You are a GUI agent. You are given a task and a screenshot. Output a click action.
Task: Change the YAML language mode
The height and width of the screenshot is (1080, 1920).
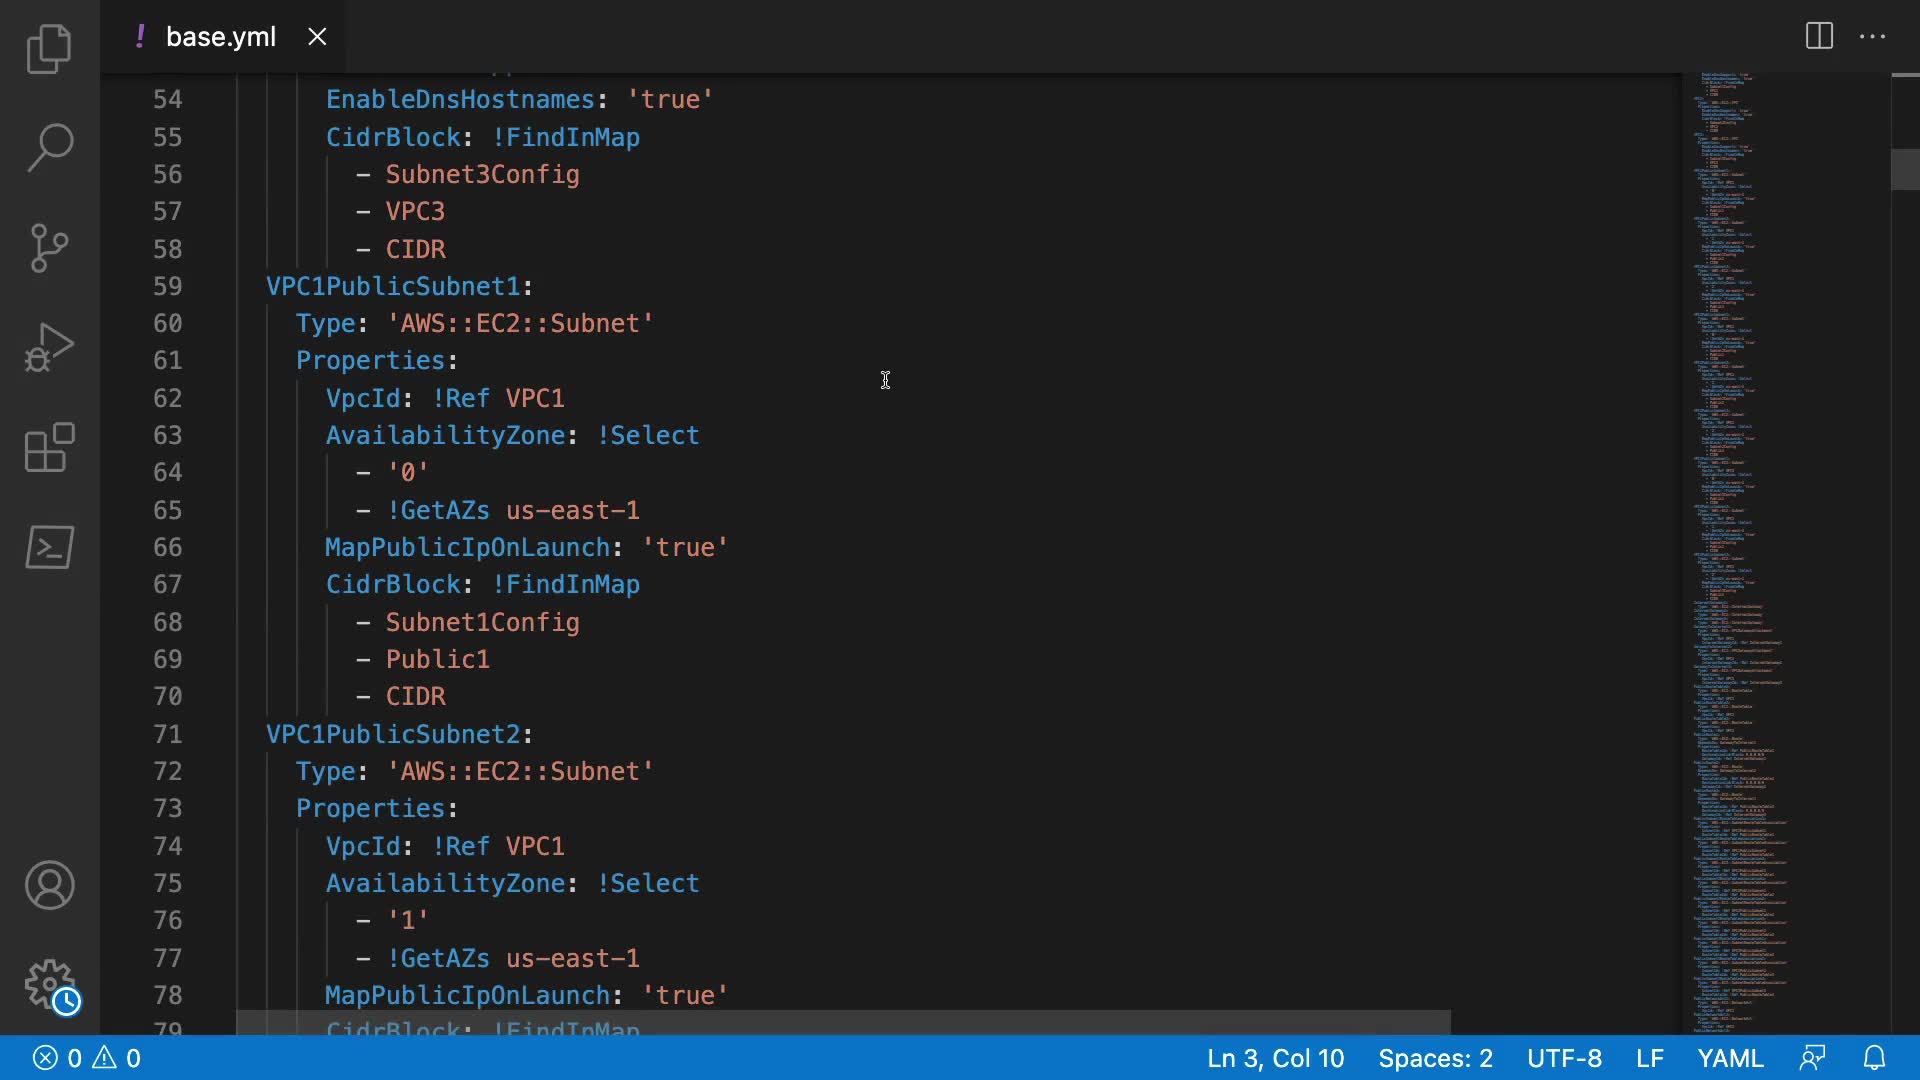point(1730,1058)
